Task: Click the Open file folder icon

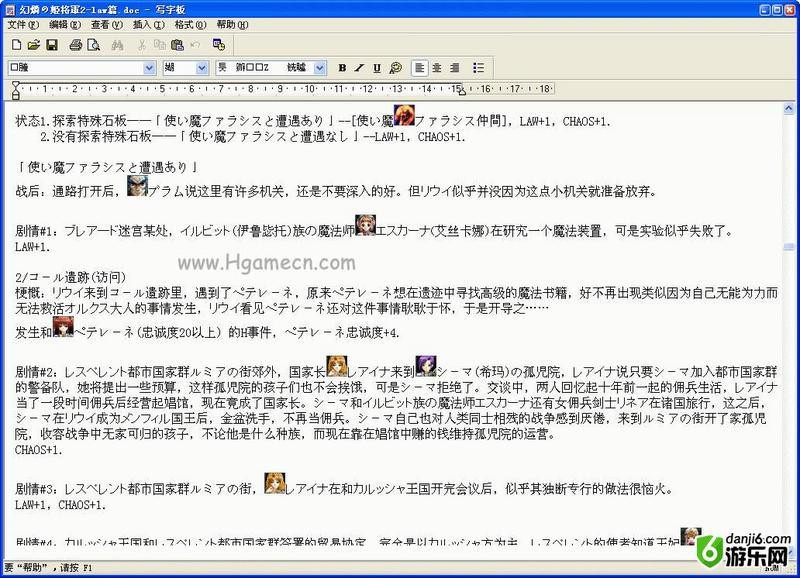Action: 34,45
